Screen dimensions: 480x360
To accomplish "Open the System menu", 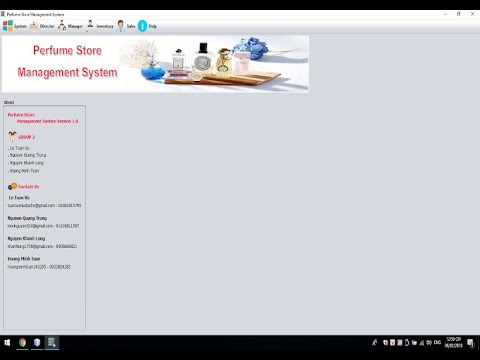I will pos(15,26).
